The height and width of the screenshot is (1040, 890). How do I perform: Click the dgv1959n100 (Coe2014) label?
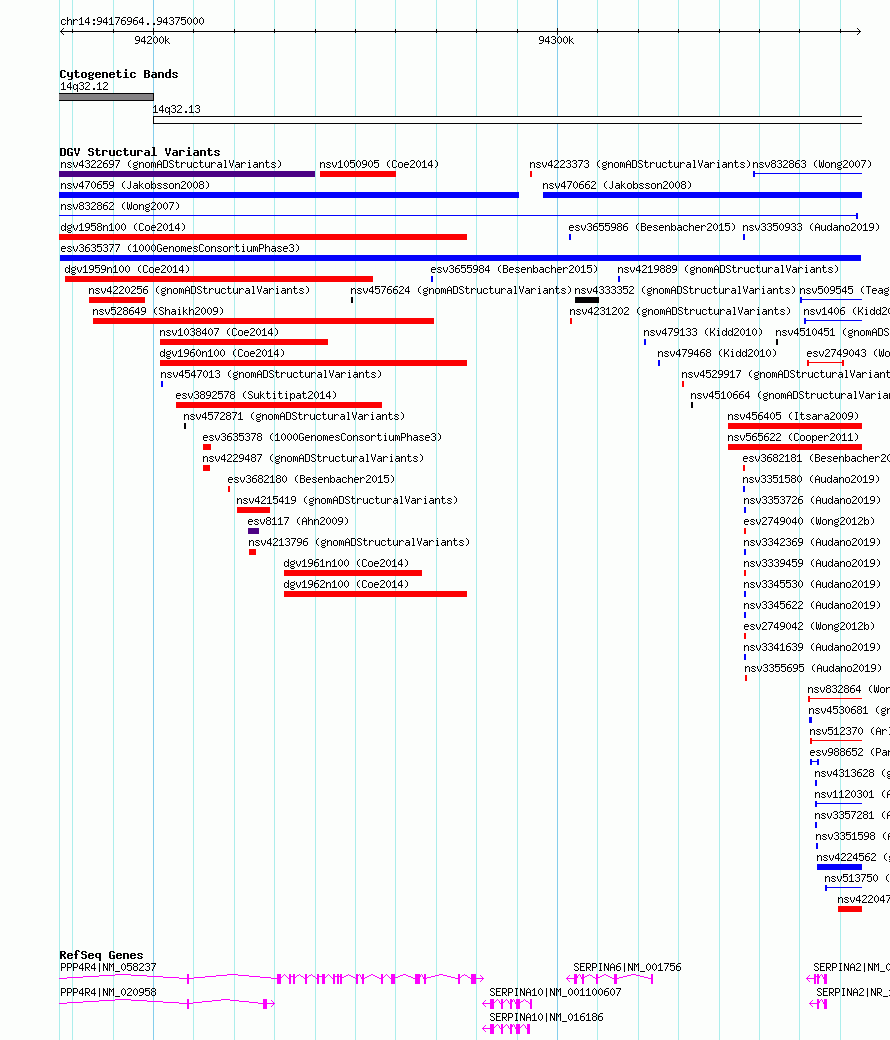click(127, 269)
